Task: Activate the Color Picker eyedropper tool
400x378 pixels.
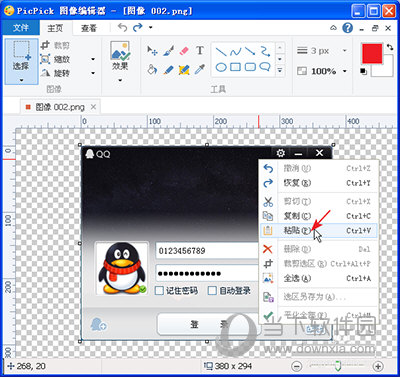Action: click(200, 69)
